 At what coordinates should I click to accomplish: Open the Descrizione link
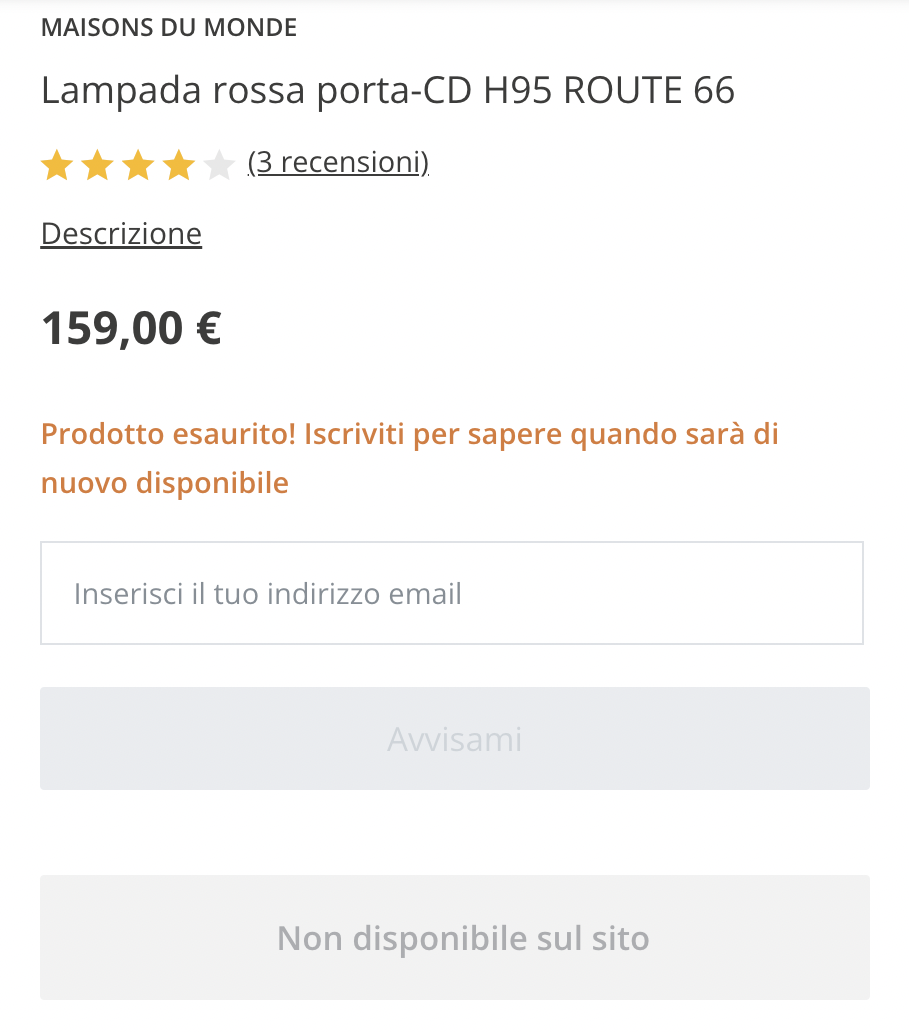click(x=121, y=234)
